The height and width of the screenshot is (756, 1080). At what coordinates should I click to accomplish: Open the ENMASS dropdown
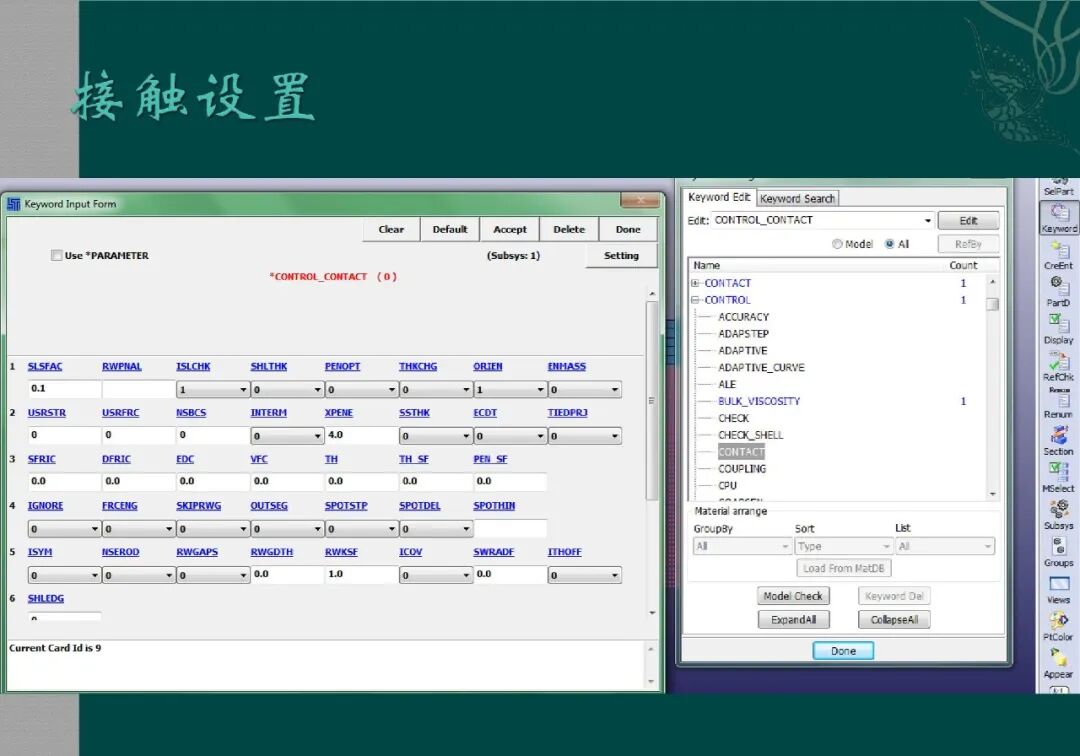click(x=584, y=389)
